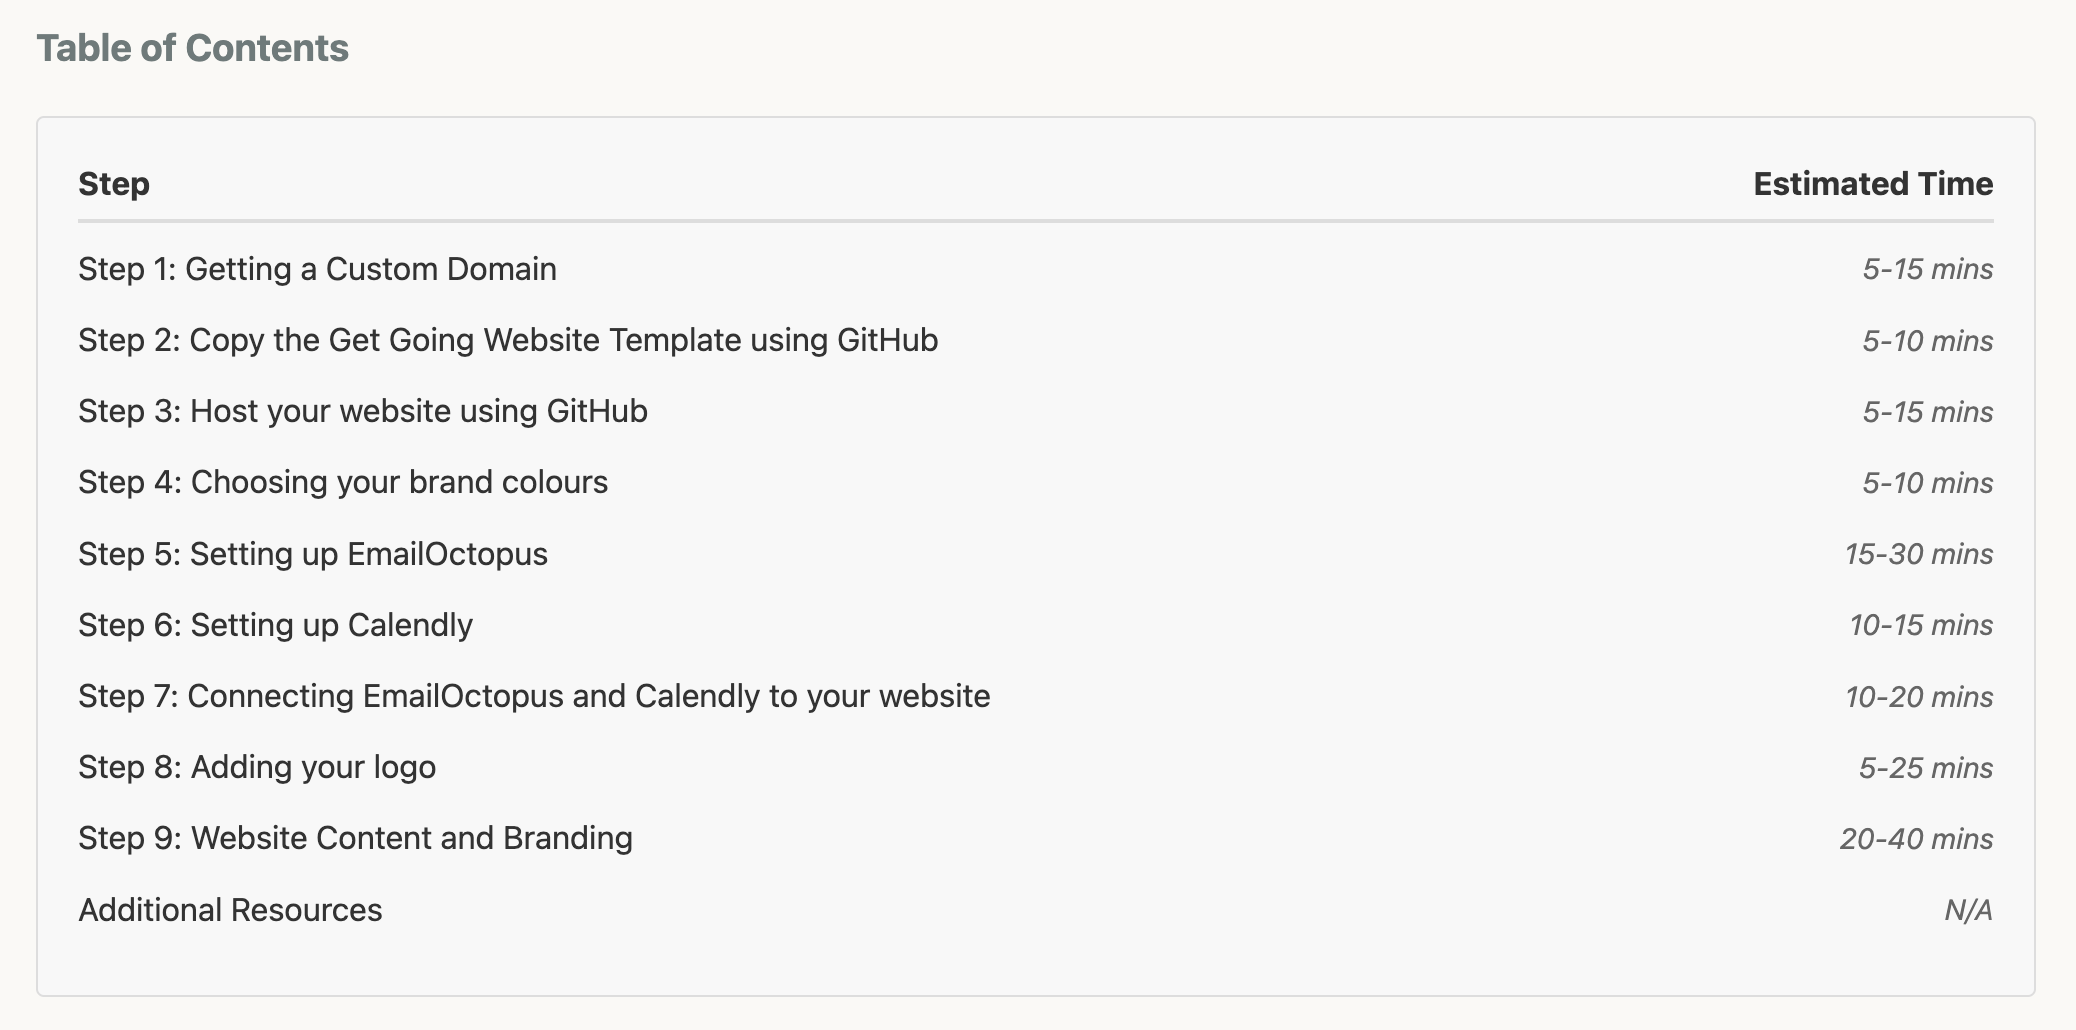Jump to Step 9: Website Content and Branding
2076x1030 pixels.
pyautogui.click(x=355, y=838)
